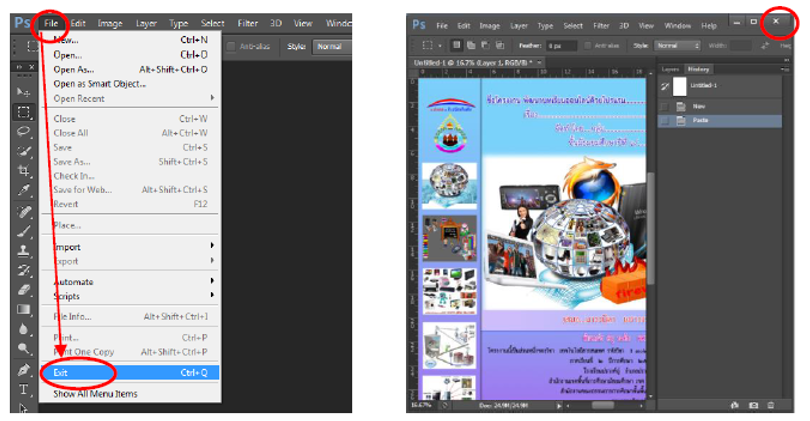Select the Horizontal Type tool
Screen dimensions: 810x421
[x=22, y=389]
